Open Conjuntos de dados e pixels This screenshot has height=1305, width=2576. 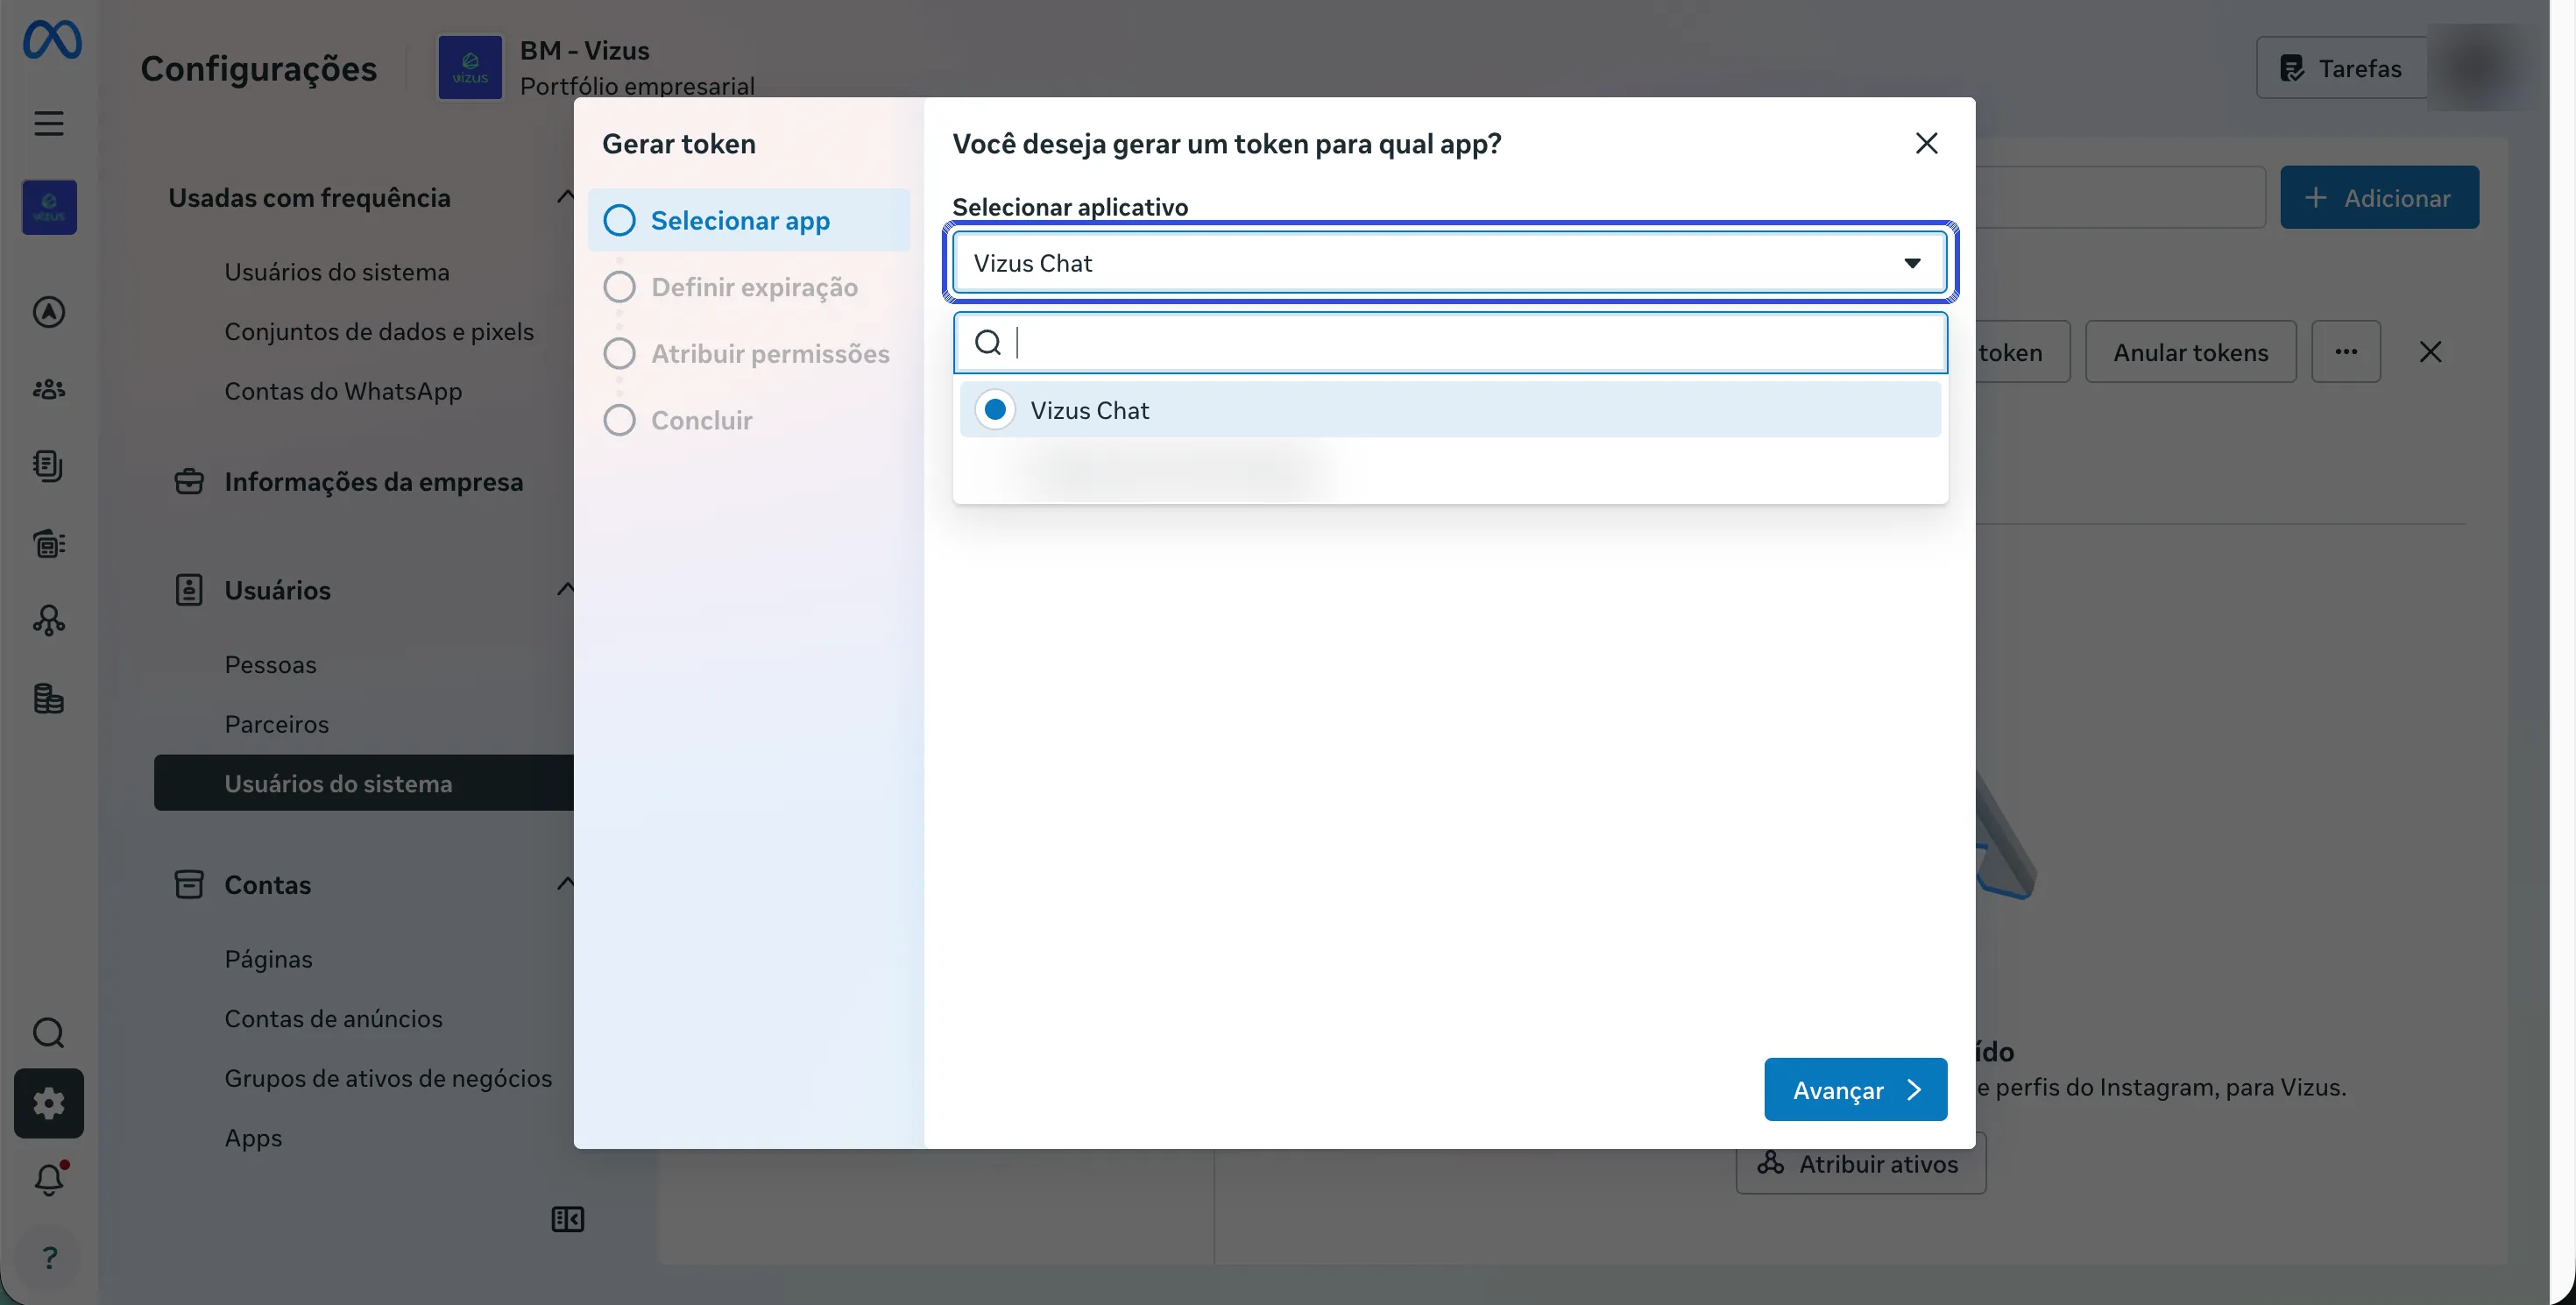tap(379, 331)
